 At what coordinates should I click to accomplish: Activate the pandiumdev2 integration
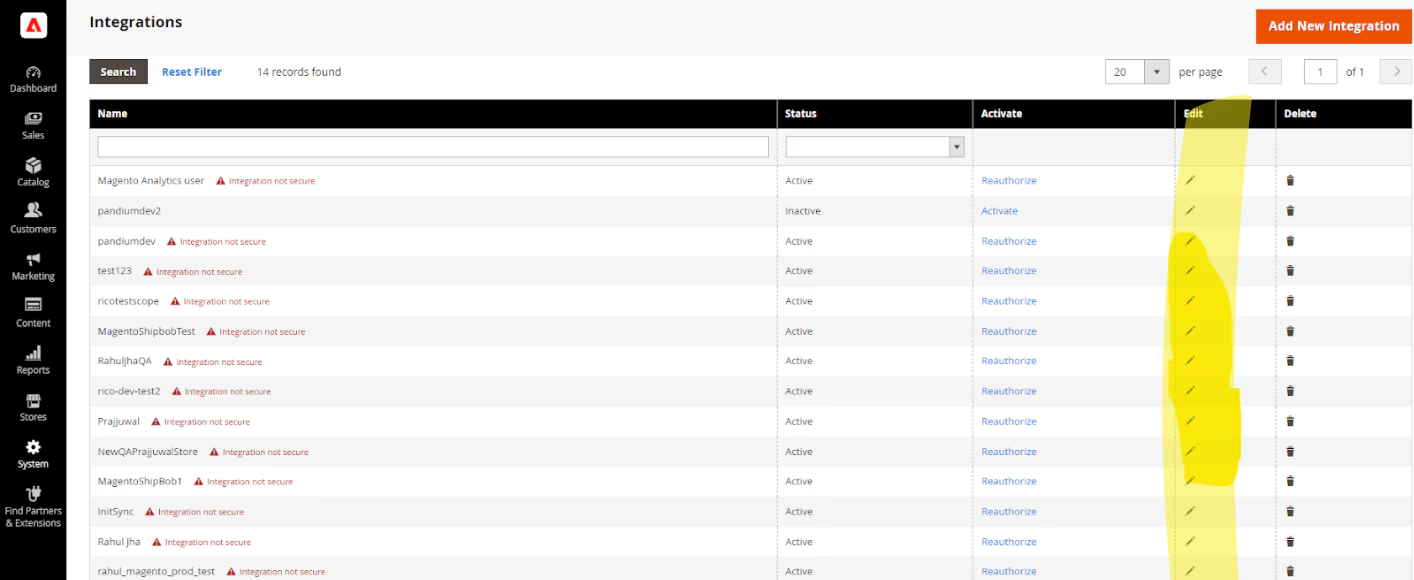pos(999,211)
